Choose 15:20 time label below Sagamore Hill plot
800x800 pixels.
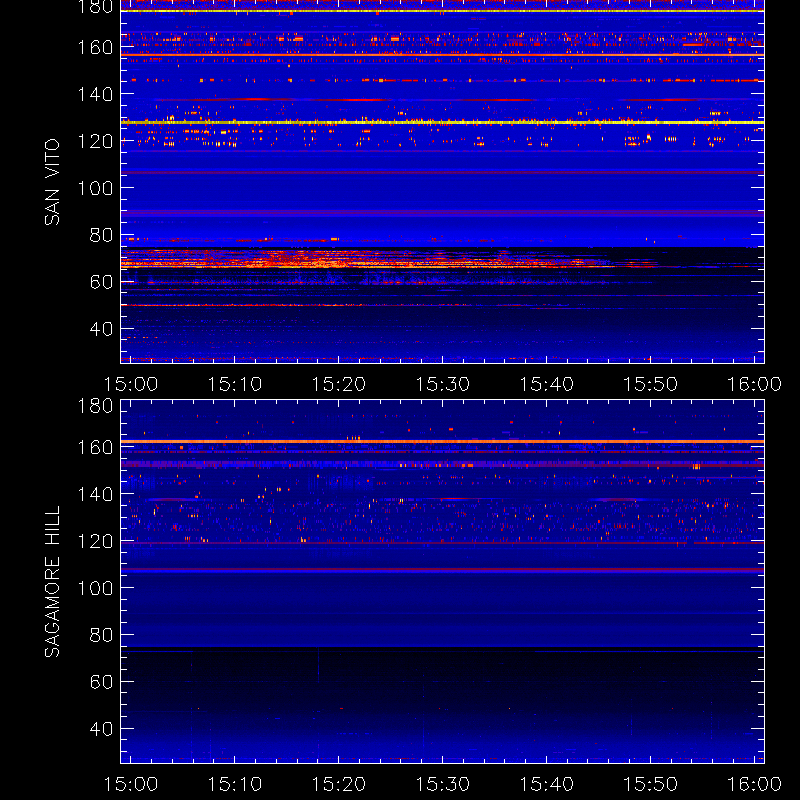tap(339, 784)
